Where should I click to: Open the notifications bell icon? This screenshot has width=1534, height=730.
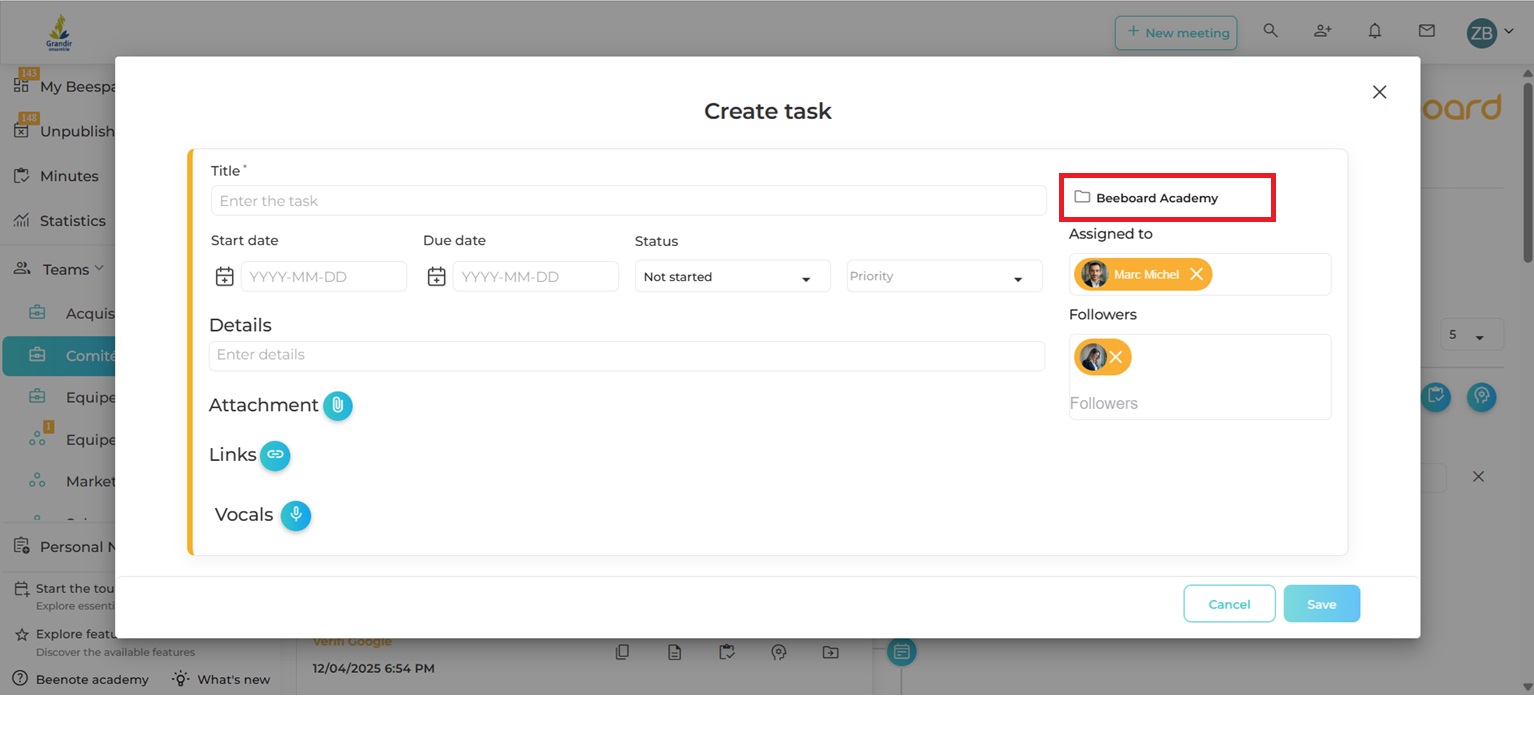pos(1374,31)
